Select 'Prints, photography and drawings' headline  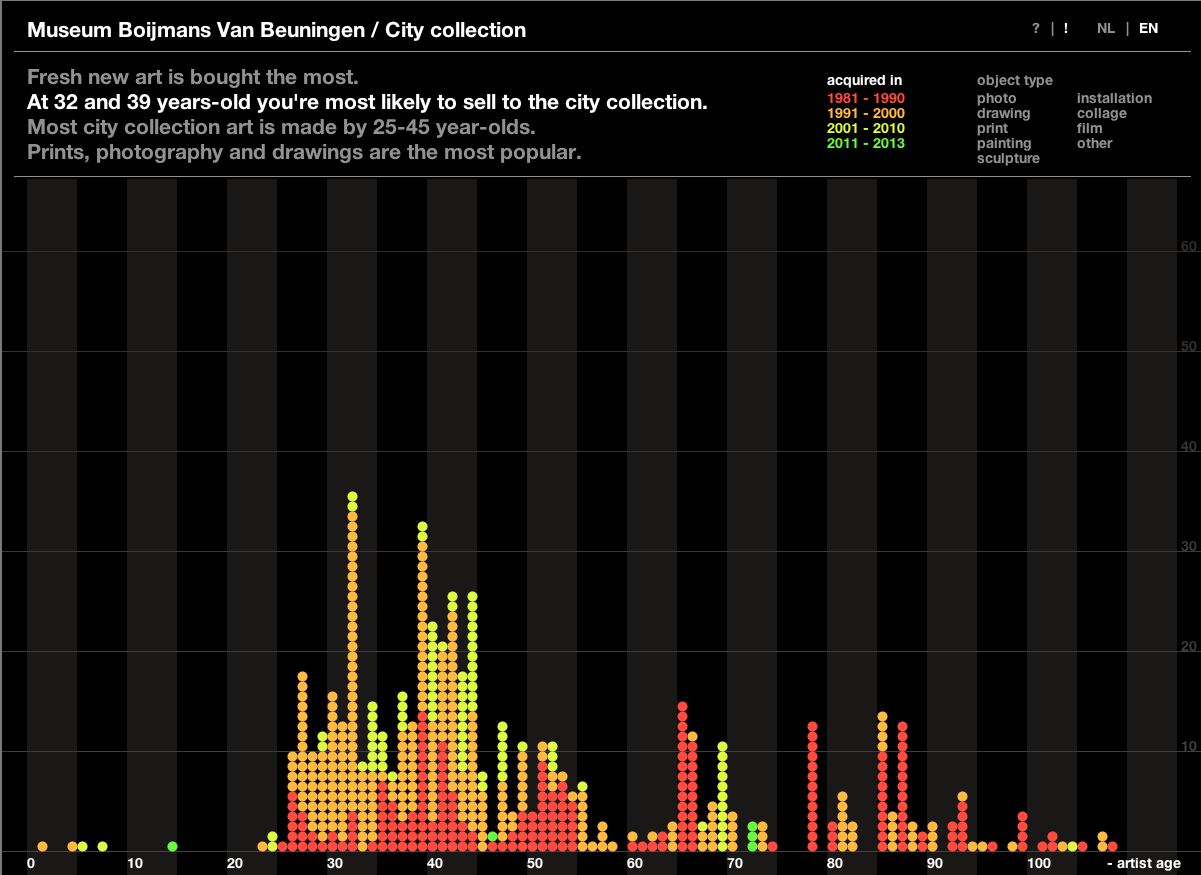(304, 153)
